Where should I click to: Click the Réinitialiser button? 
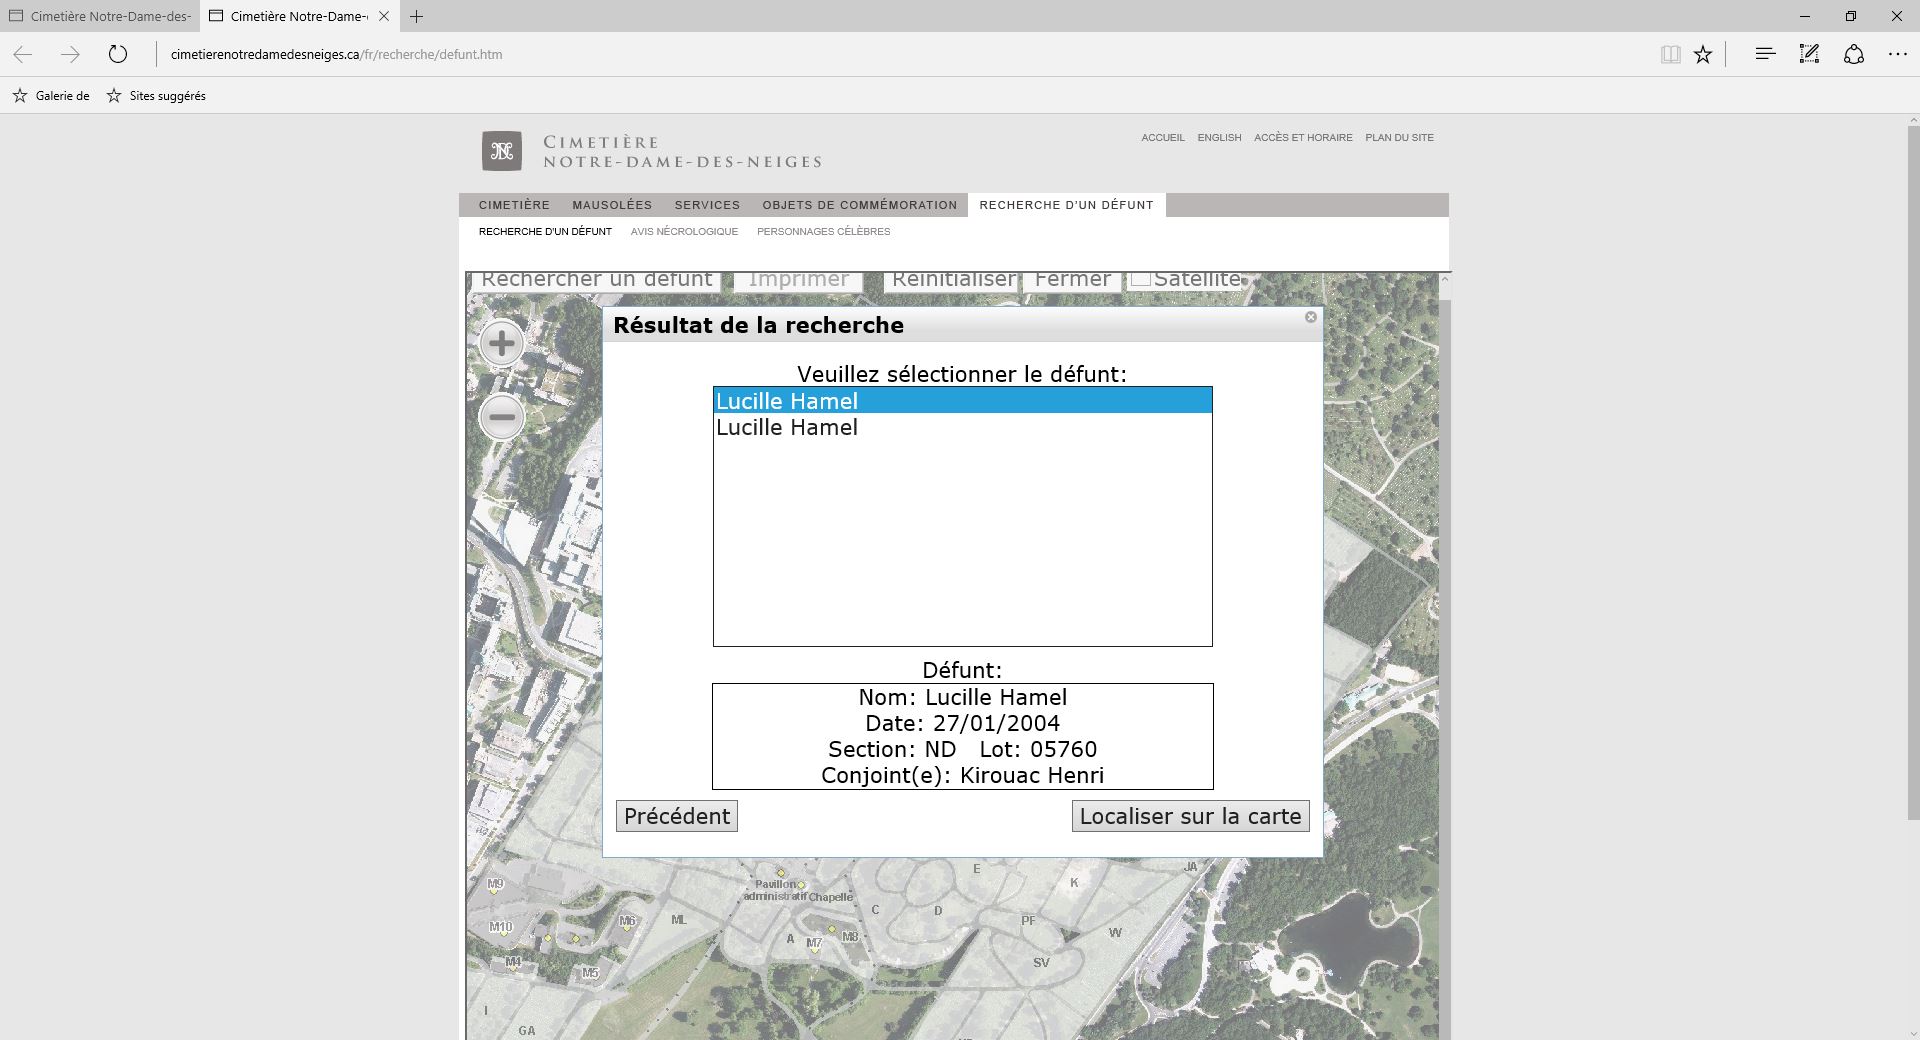tap(952, 281)
